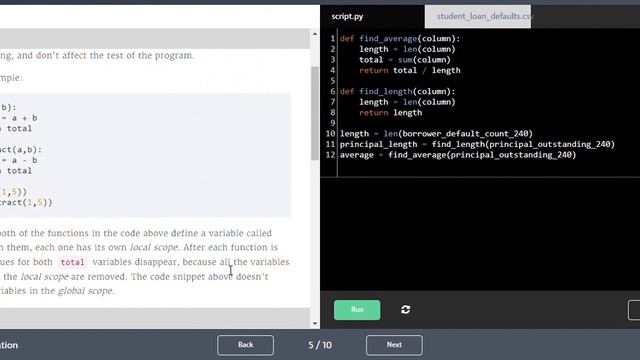The height and width of the screenshot is (360, 640).
Task: Go Back to the previous step
Action: tap(245, 345)
